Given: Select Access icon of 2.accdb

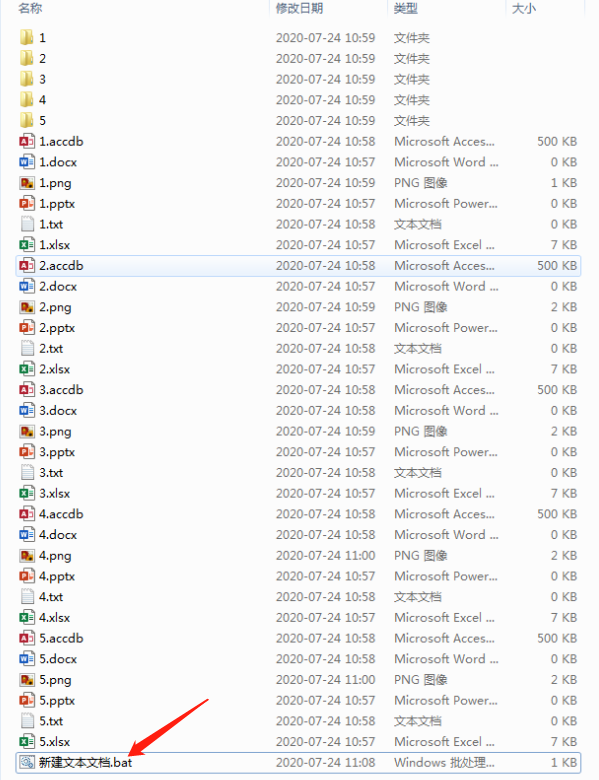Looking at the screenshot, I should tap(27, 266).
